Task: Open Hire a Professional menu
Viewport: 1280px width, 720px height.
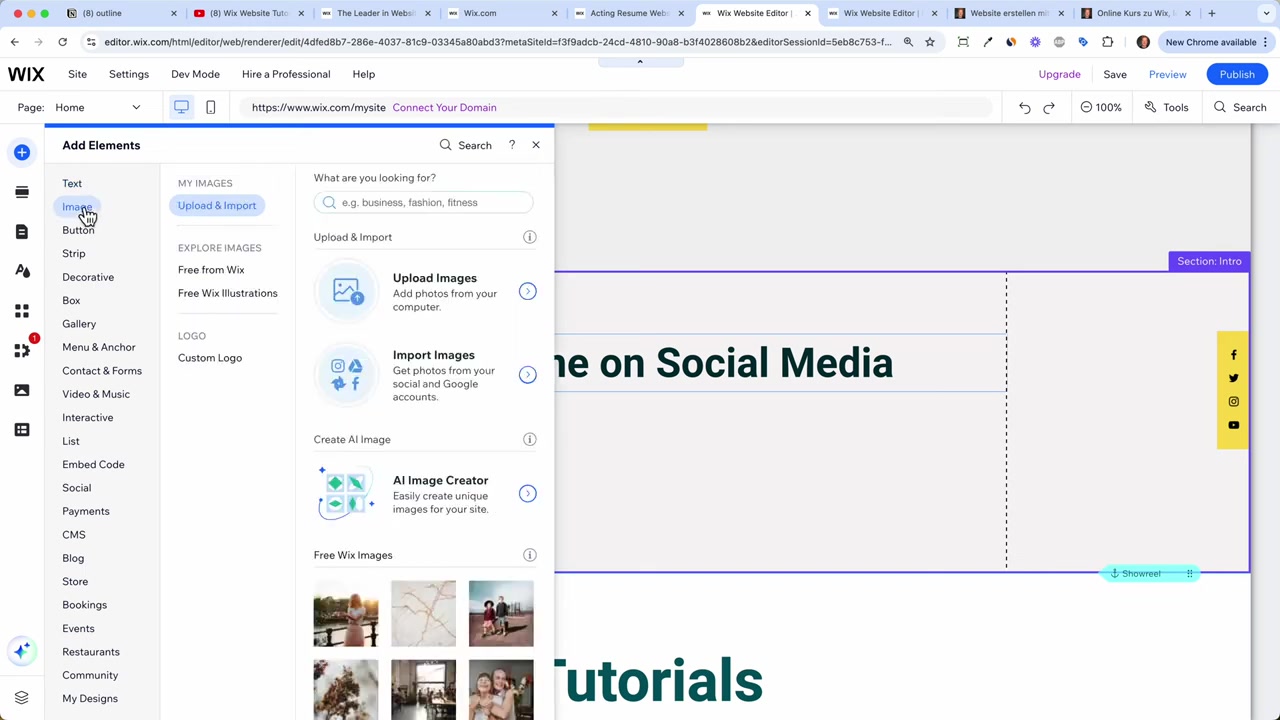Action: tap(286, 74)
